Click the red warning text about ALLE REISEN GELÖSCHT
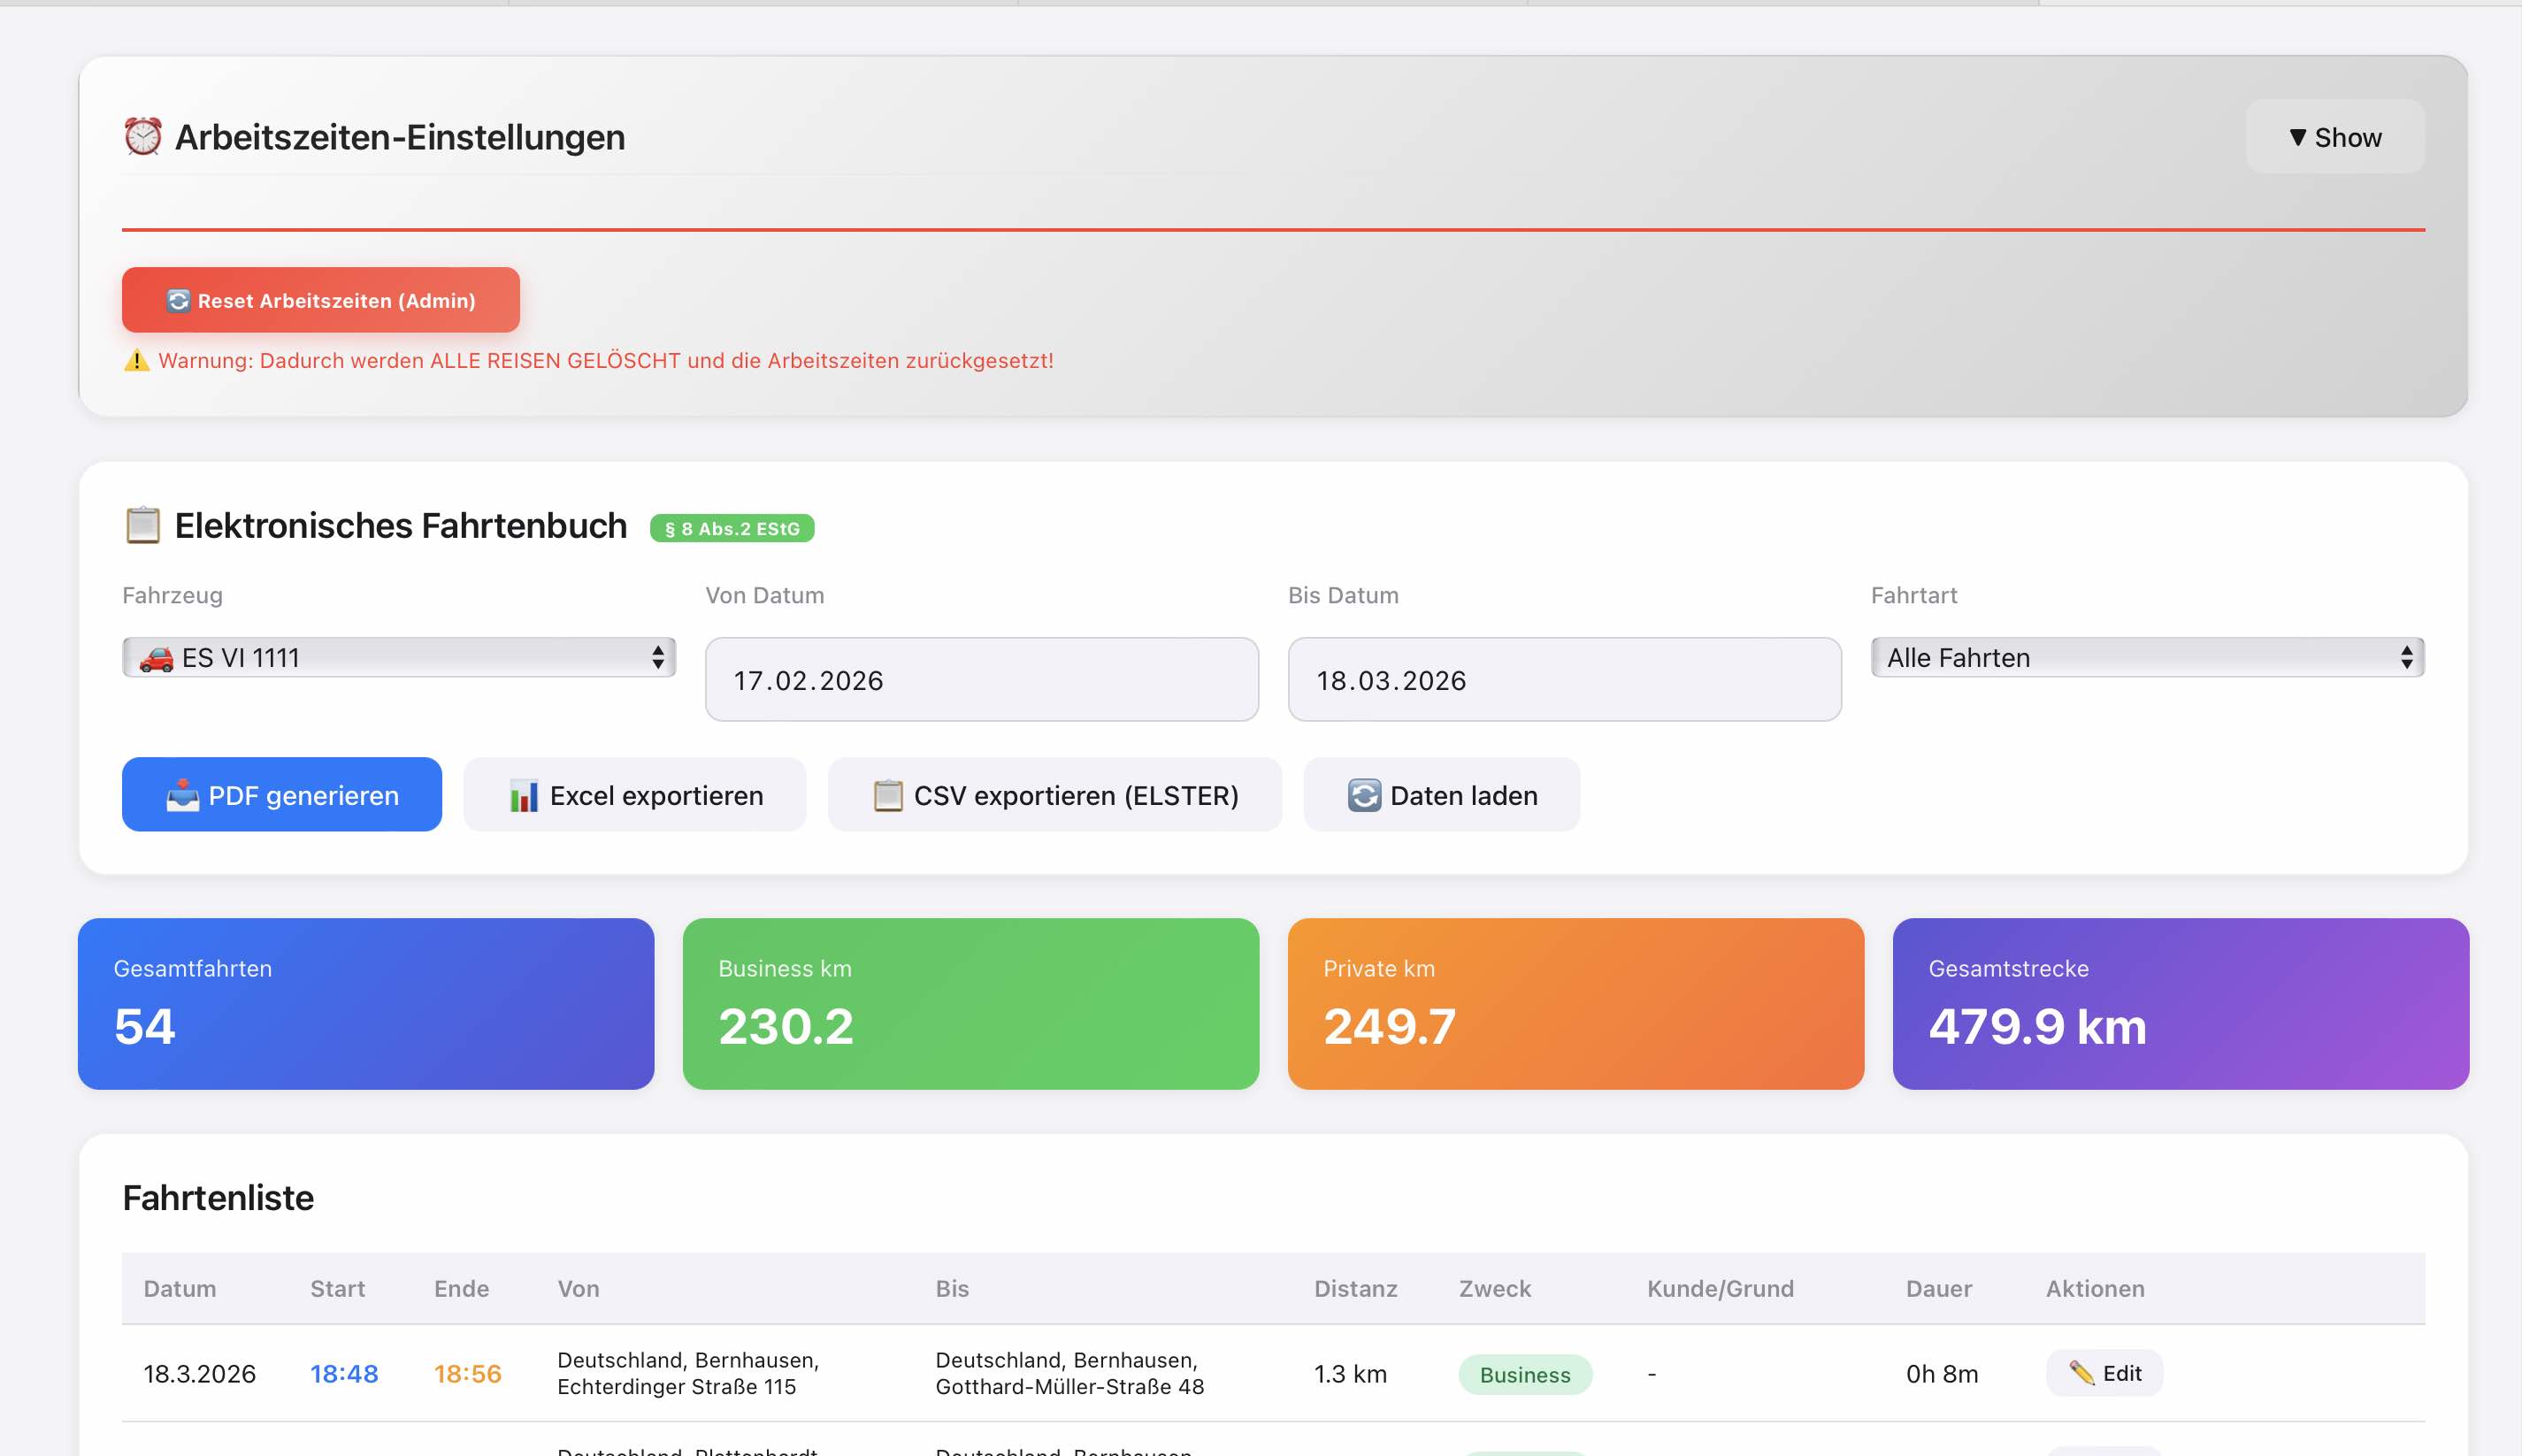Viewport: 2522px width, 1456px height. (x=606, y=361)
